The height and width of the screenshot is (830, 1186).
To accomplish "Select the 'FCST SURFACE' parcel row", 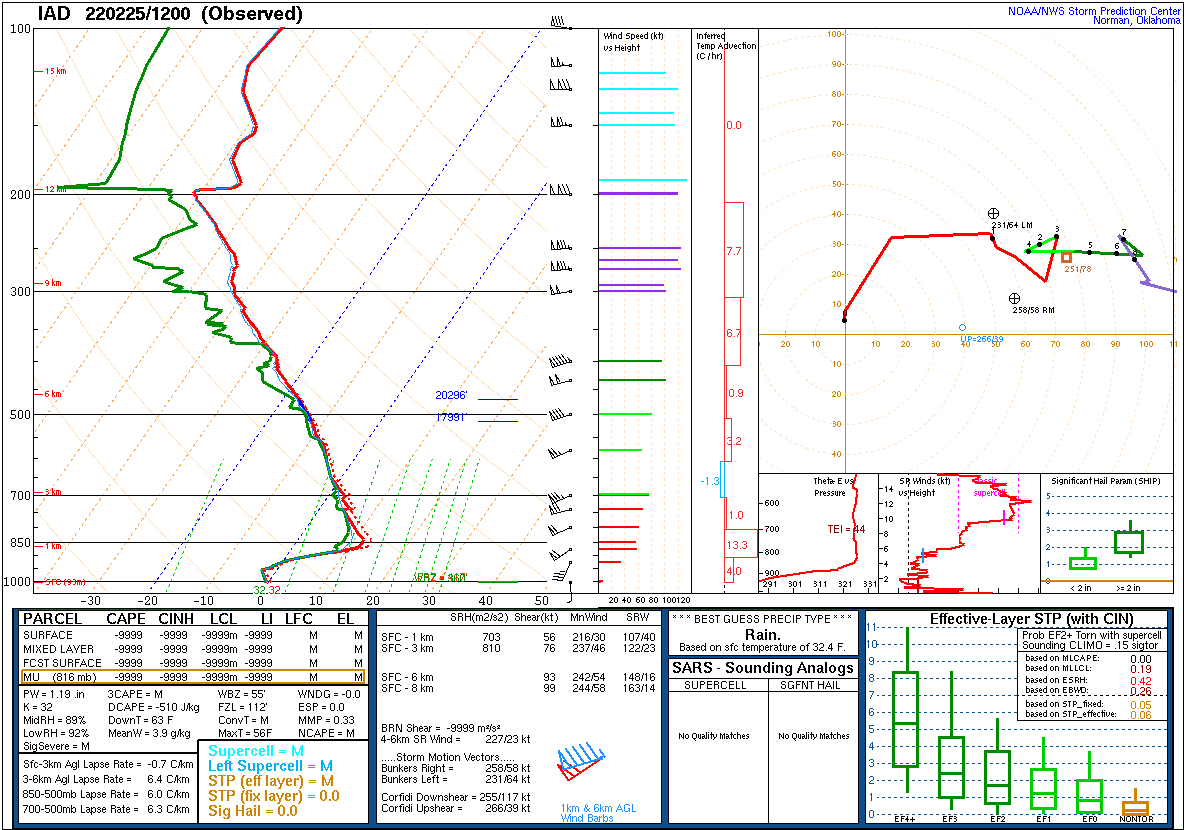I will click(x=193, y=663).
